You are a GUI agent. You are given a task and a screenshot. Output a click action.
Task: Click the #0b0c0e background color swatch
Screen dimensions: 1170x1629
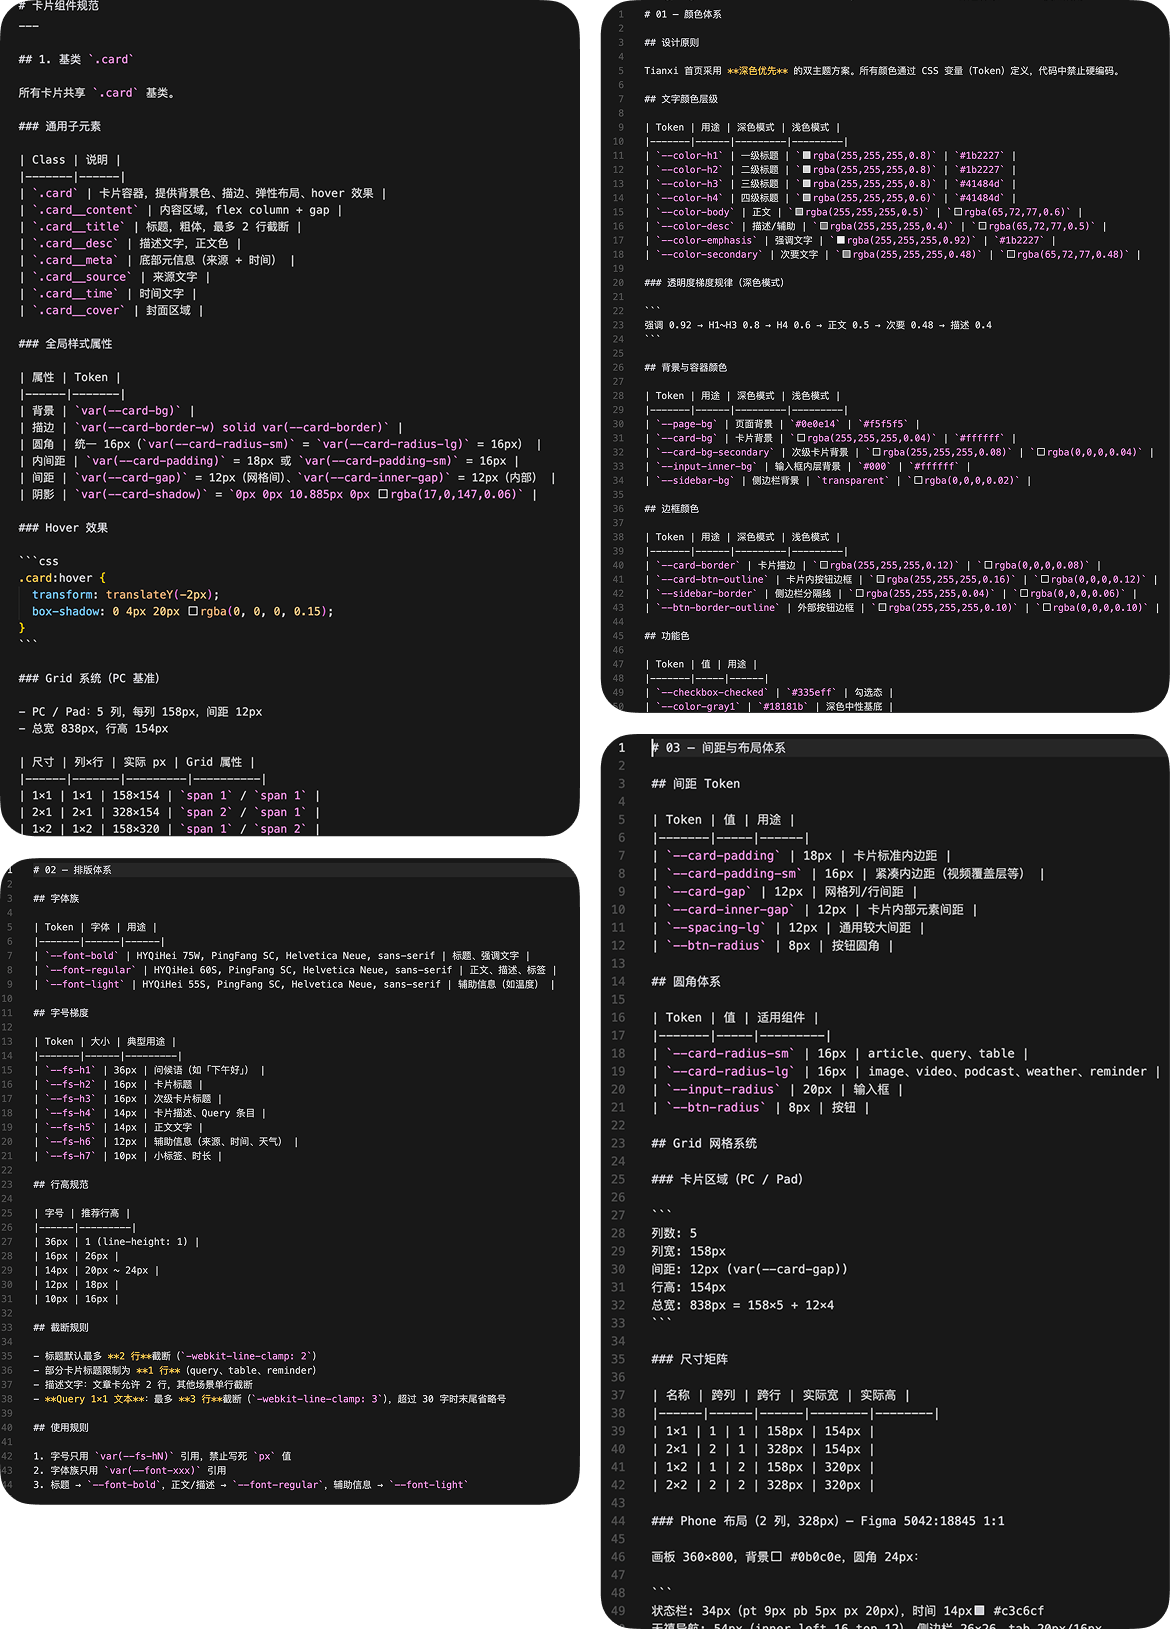pos(777,1556)
